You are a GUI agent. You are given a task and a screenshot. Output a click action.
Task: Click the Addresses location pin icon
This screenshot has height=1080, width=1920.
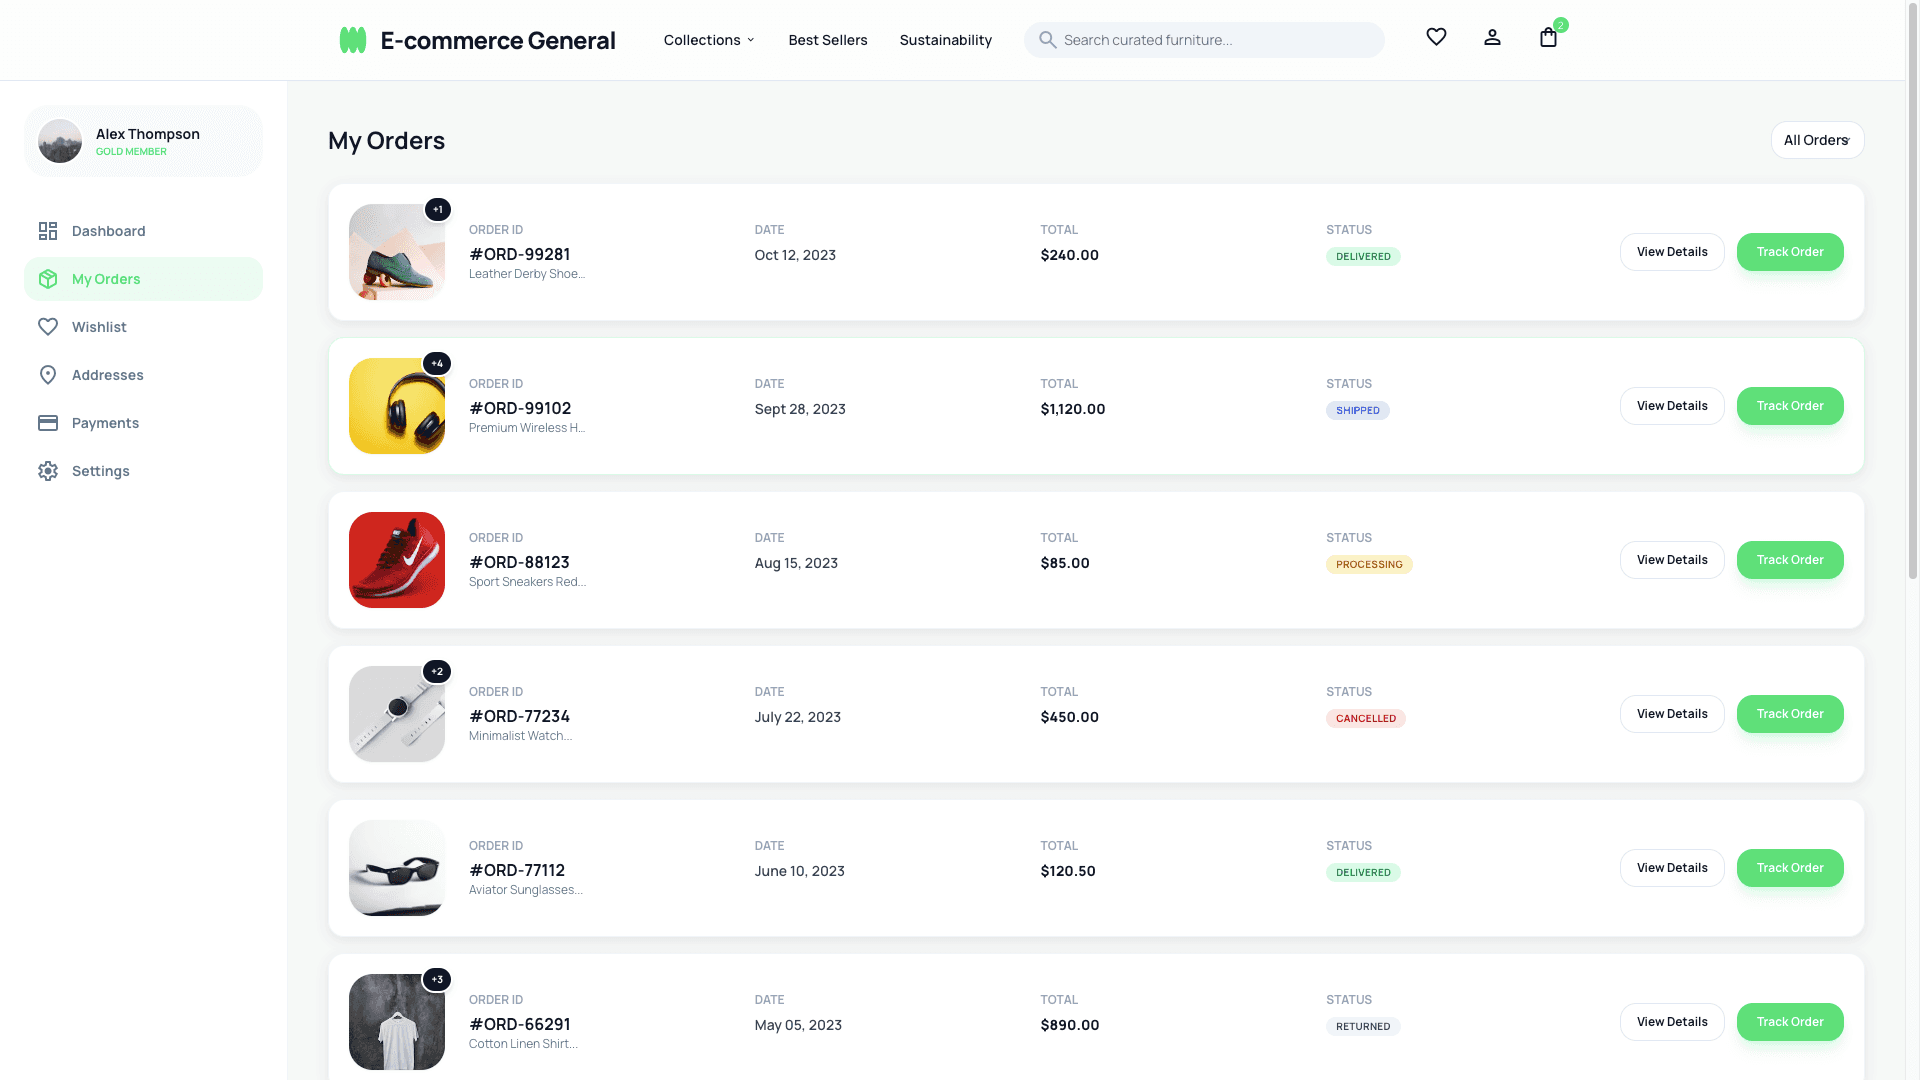(48, 375)
